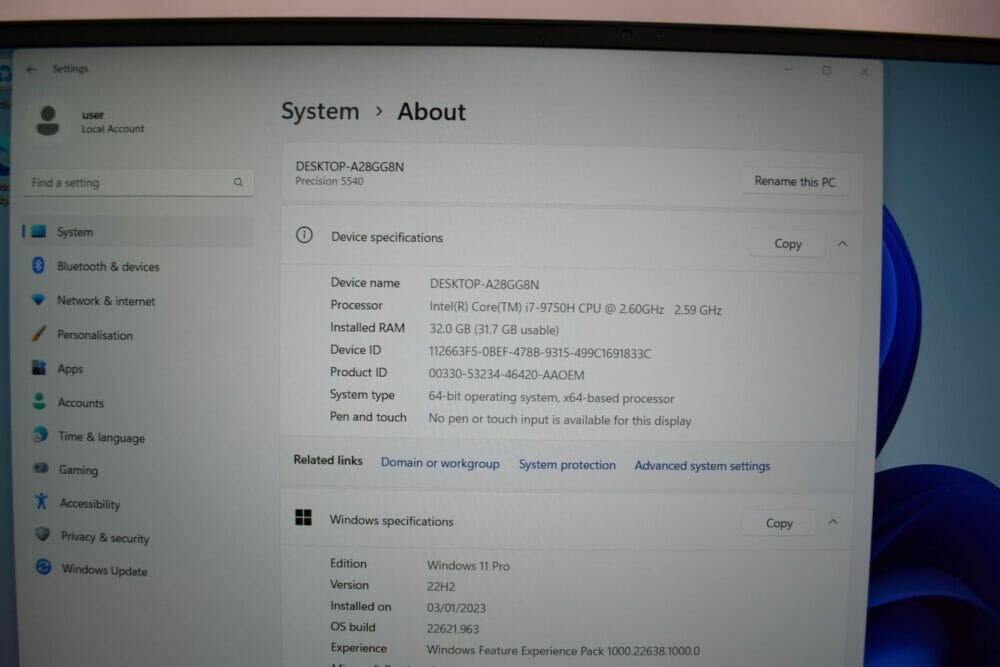
Task: Click the Windows Update sync icon
Action: coord(43,566)
